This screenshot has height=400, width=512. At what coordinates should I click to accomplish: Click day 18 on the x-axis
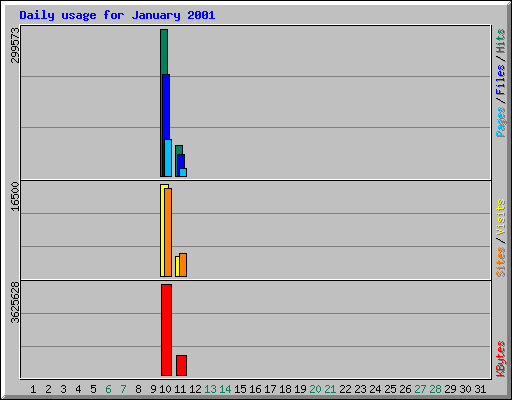pyautogui.click(x=285, y=389)
